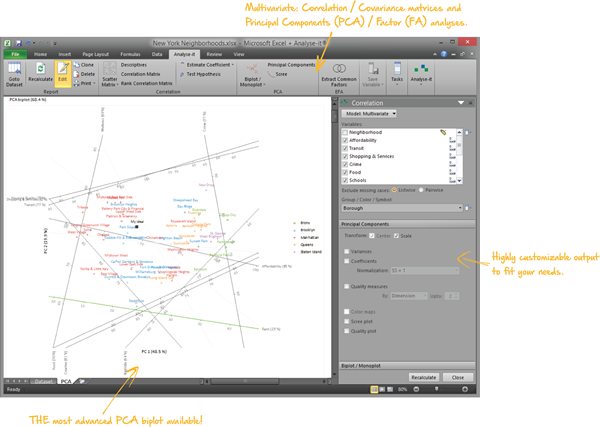Select the Listwise radio button
This screenshot has width=600, height=427.
394,190
